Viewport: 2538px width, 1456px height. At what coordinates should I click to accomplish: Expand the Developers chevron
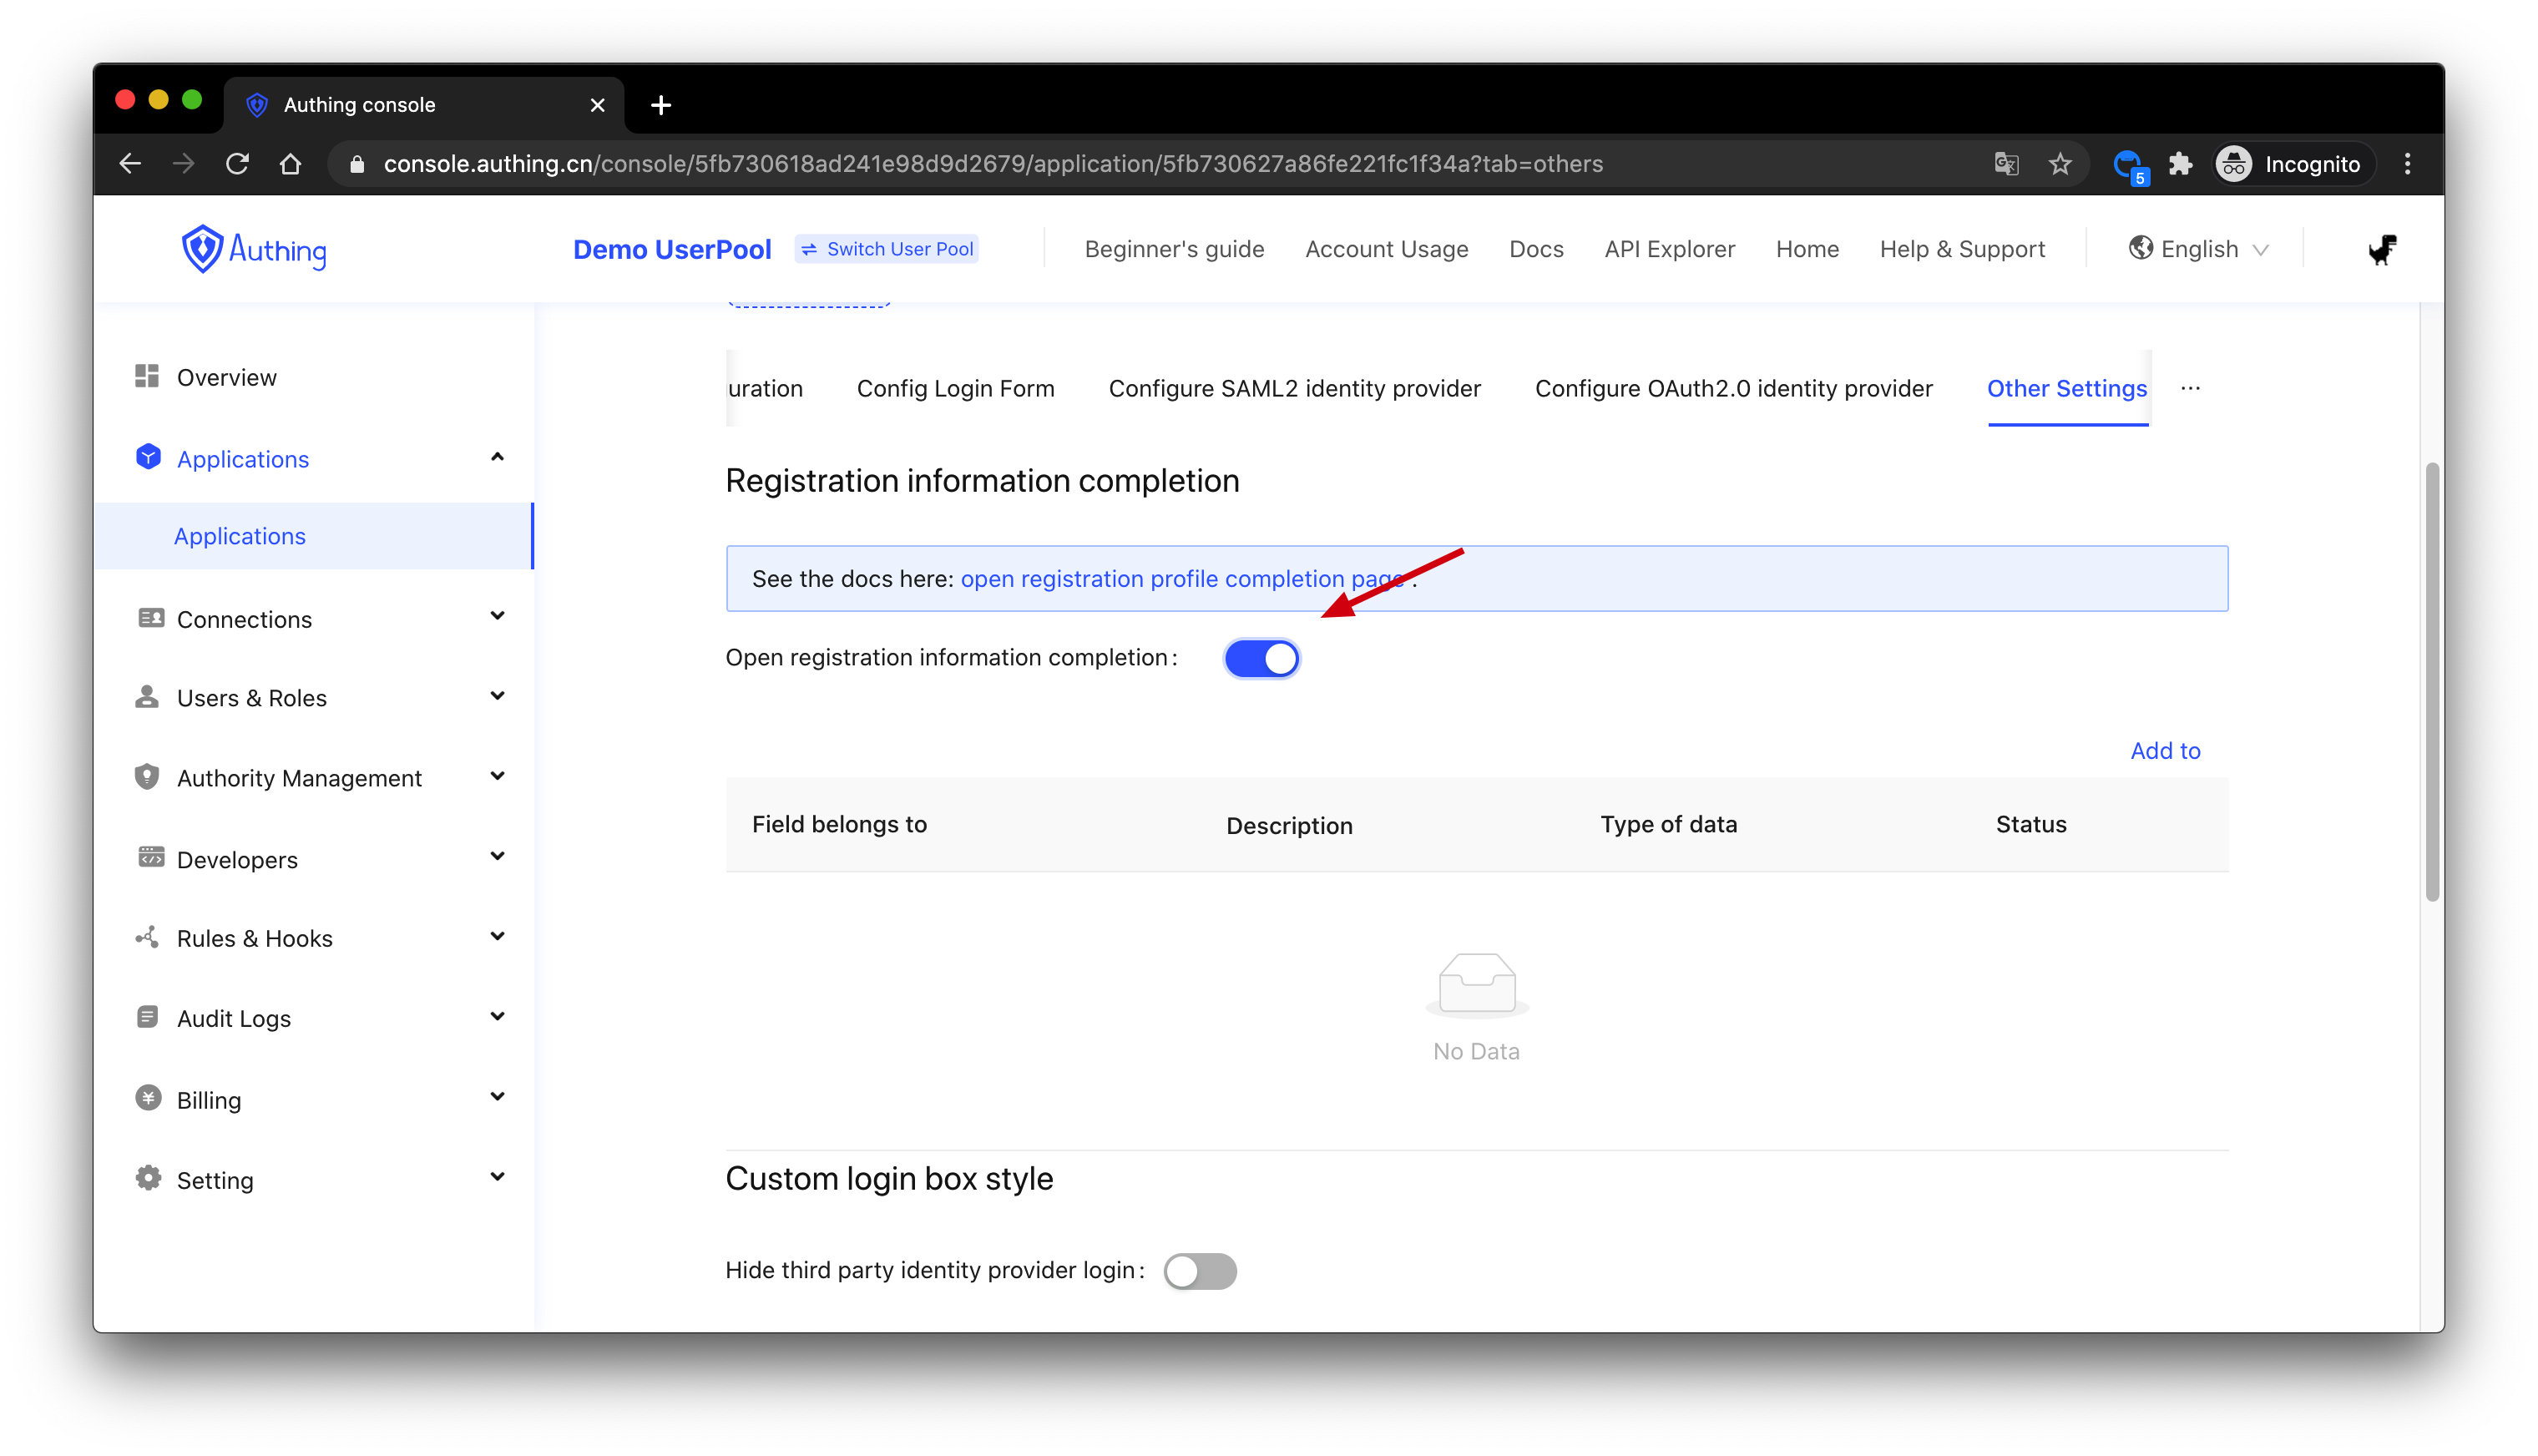click(497, 856)
